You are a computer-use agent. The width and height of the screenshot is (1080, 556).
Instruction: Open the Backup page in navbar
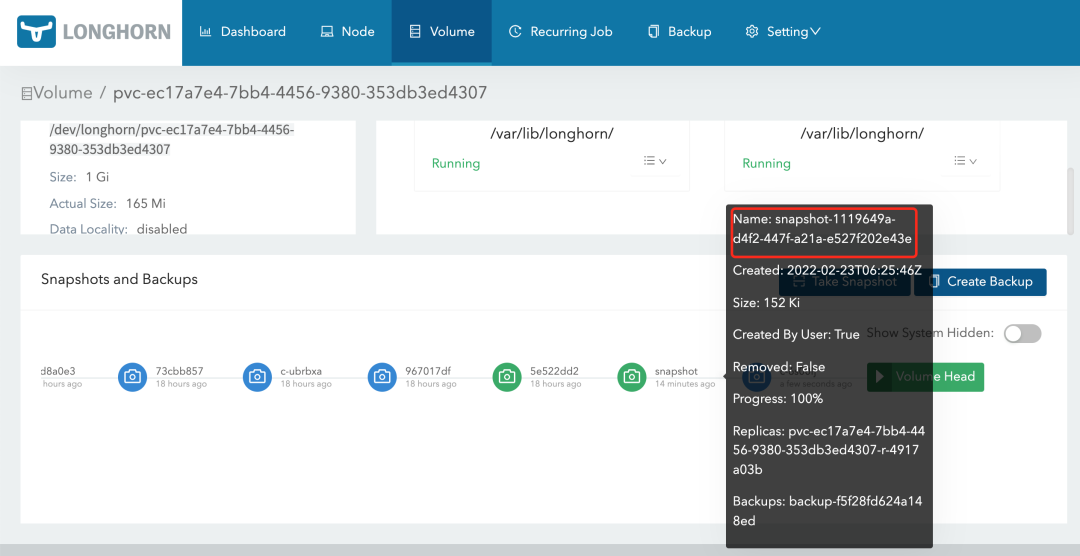679,32
